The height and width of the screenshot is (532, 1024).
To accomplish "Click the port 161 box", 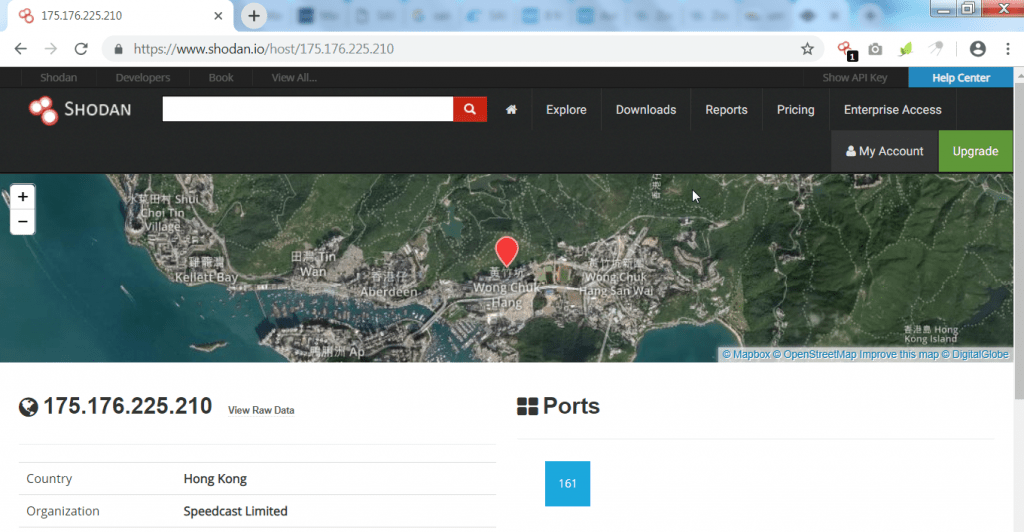I will (568, 484).
